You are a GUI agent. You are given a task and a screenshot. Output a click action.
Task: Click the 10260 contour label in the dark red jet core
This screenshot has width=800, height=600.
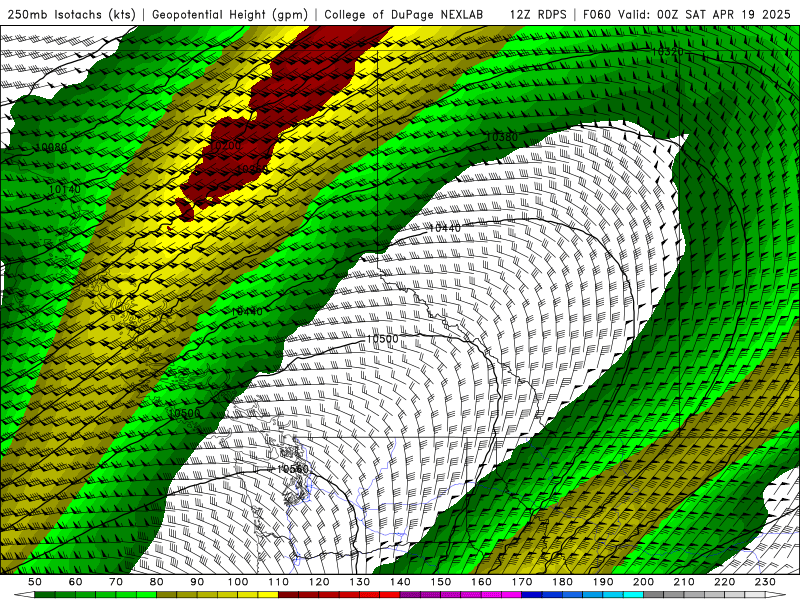click(x=252, y=169)
